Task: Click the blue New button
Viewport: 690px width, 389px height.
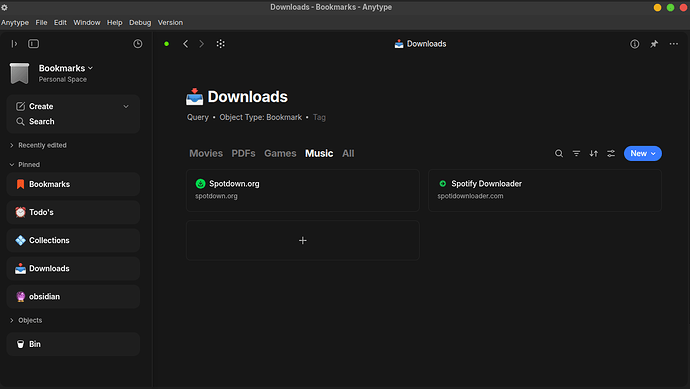Action: (x=642, y=154)
